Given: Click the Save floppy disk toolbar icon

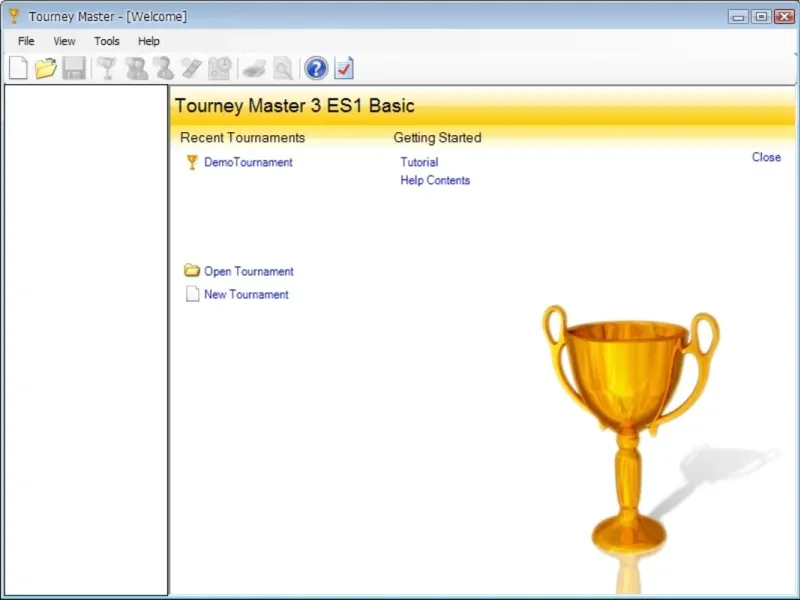Looking at the screenshot, I should pos(74,68).
